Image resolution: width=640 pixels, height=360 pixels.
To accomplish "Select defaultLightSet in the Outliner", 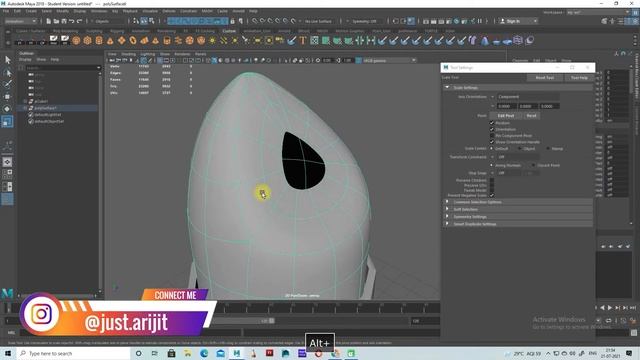I will 48,115.
